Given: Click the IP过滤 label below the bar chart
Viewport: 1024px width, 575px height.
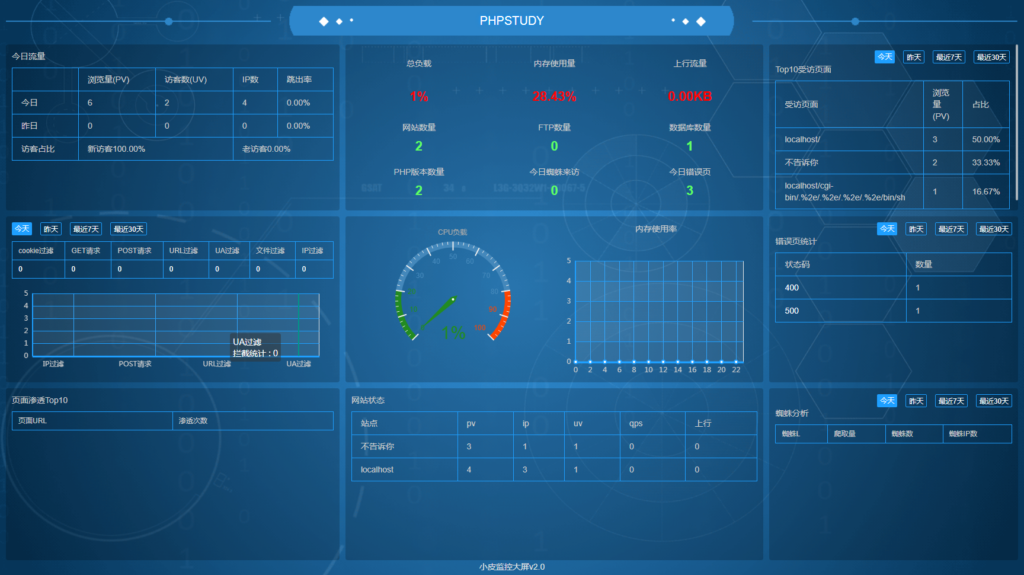Looking at the screenshot, I should click(54, 364).
